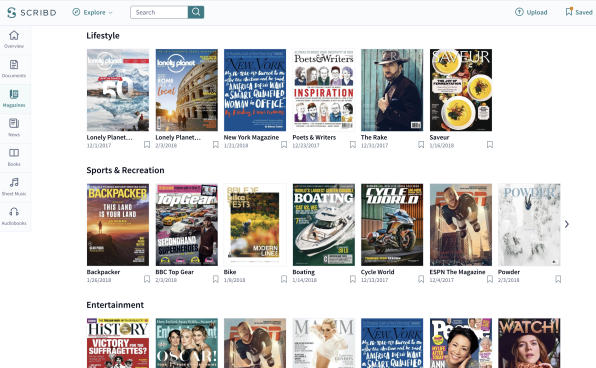Image resolution: width=596 pixels, height=368 pixels.
Task: Open the Poets & Writers Inspiration cover
Action: click(x=324, y=90)
